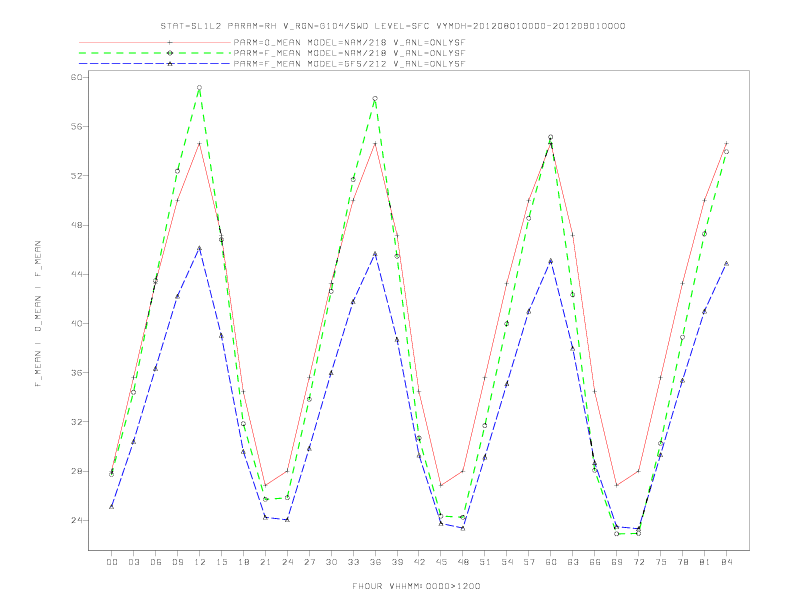This screenshot has width=792, height=612.
Task: Click x-axis tick label 60
Action: point(551,562)
